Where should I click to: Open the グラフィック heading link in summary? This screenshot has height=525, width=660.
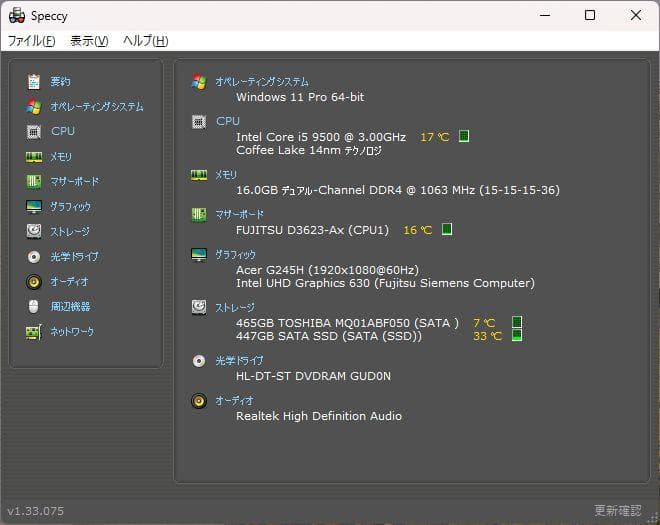pyautogui.click(x=236, y=255)
